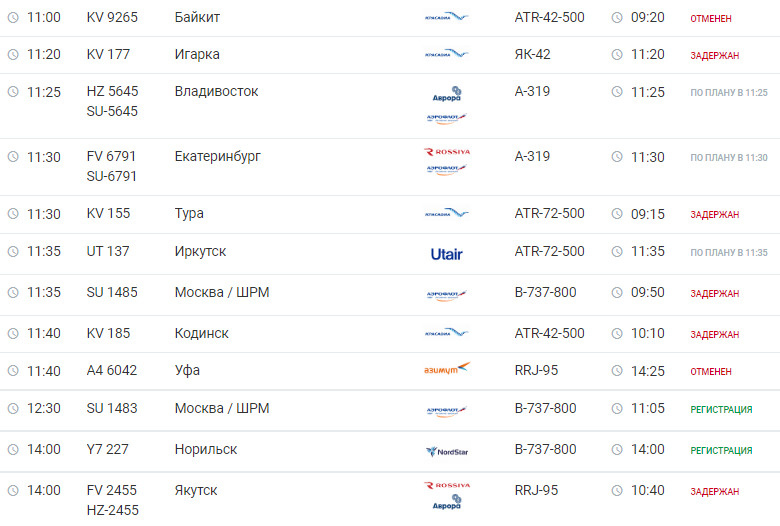
Task: Click the Aeroflot logo on SU 1485 row
Action: point(447,295)
